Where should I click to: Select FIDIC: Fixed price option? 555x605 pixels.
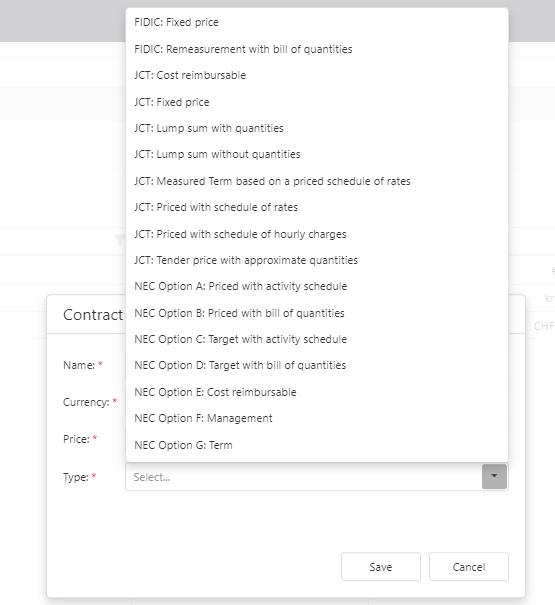coord(317,22)
